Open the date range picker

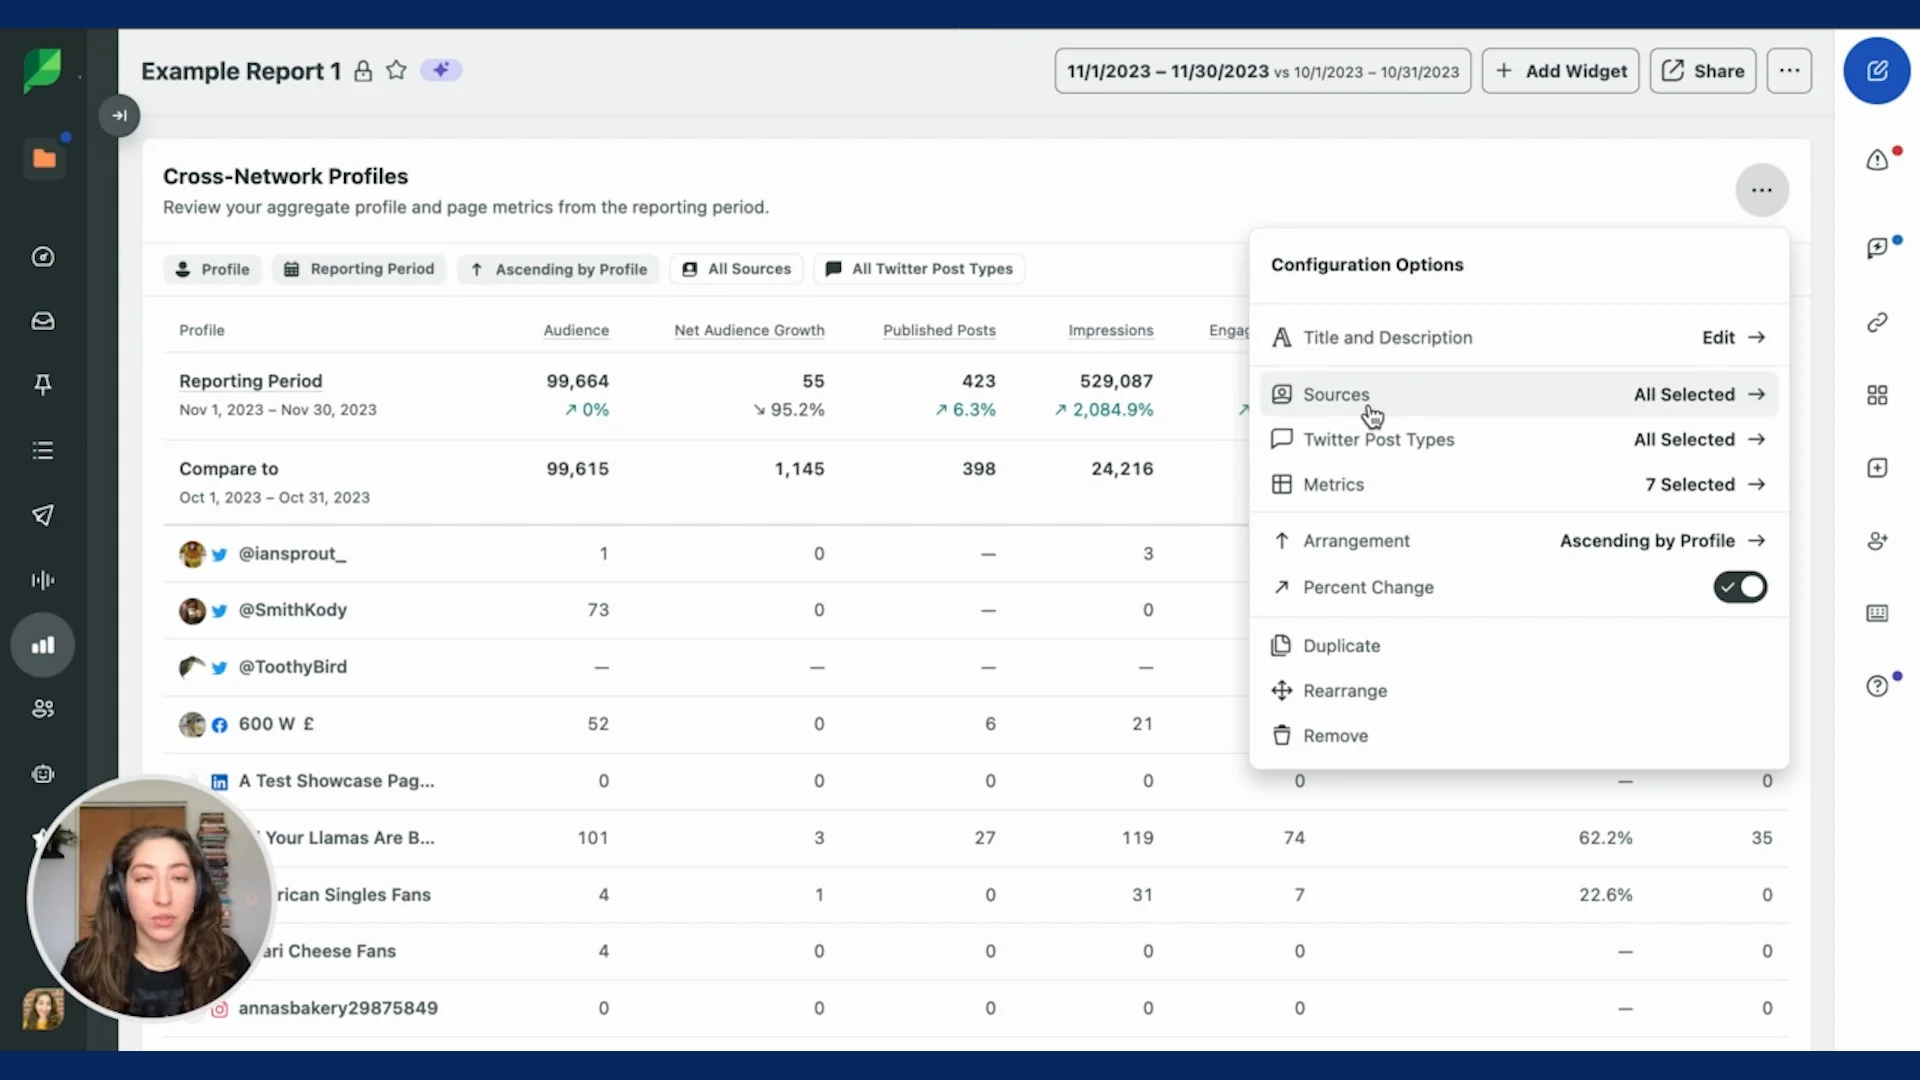click(1262, 71)
